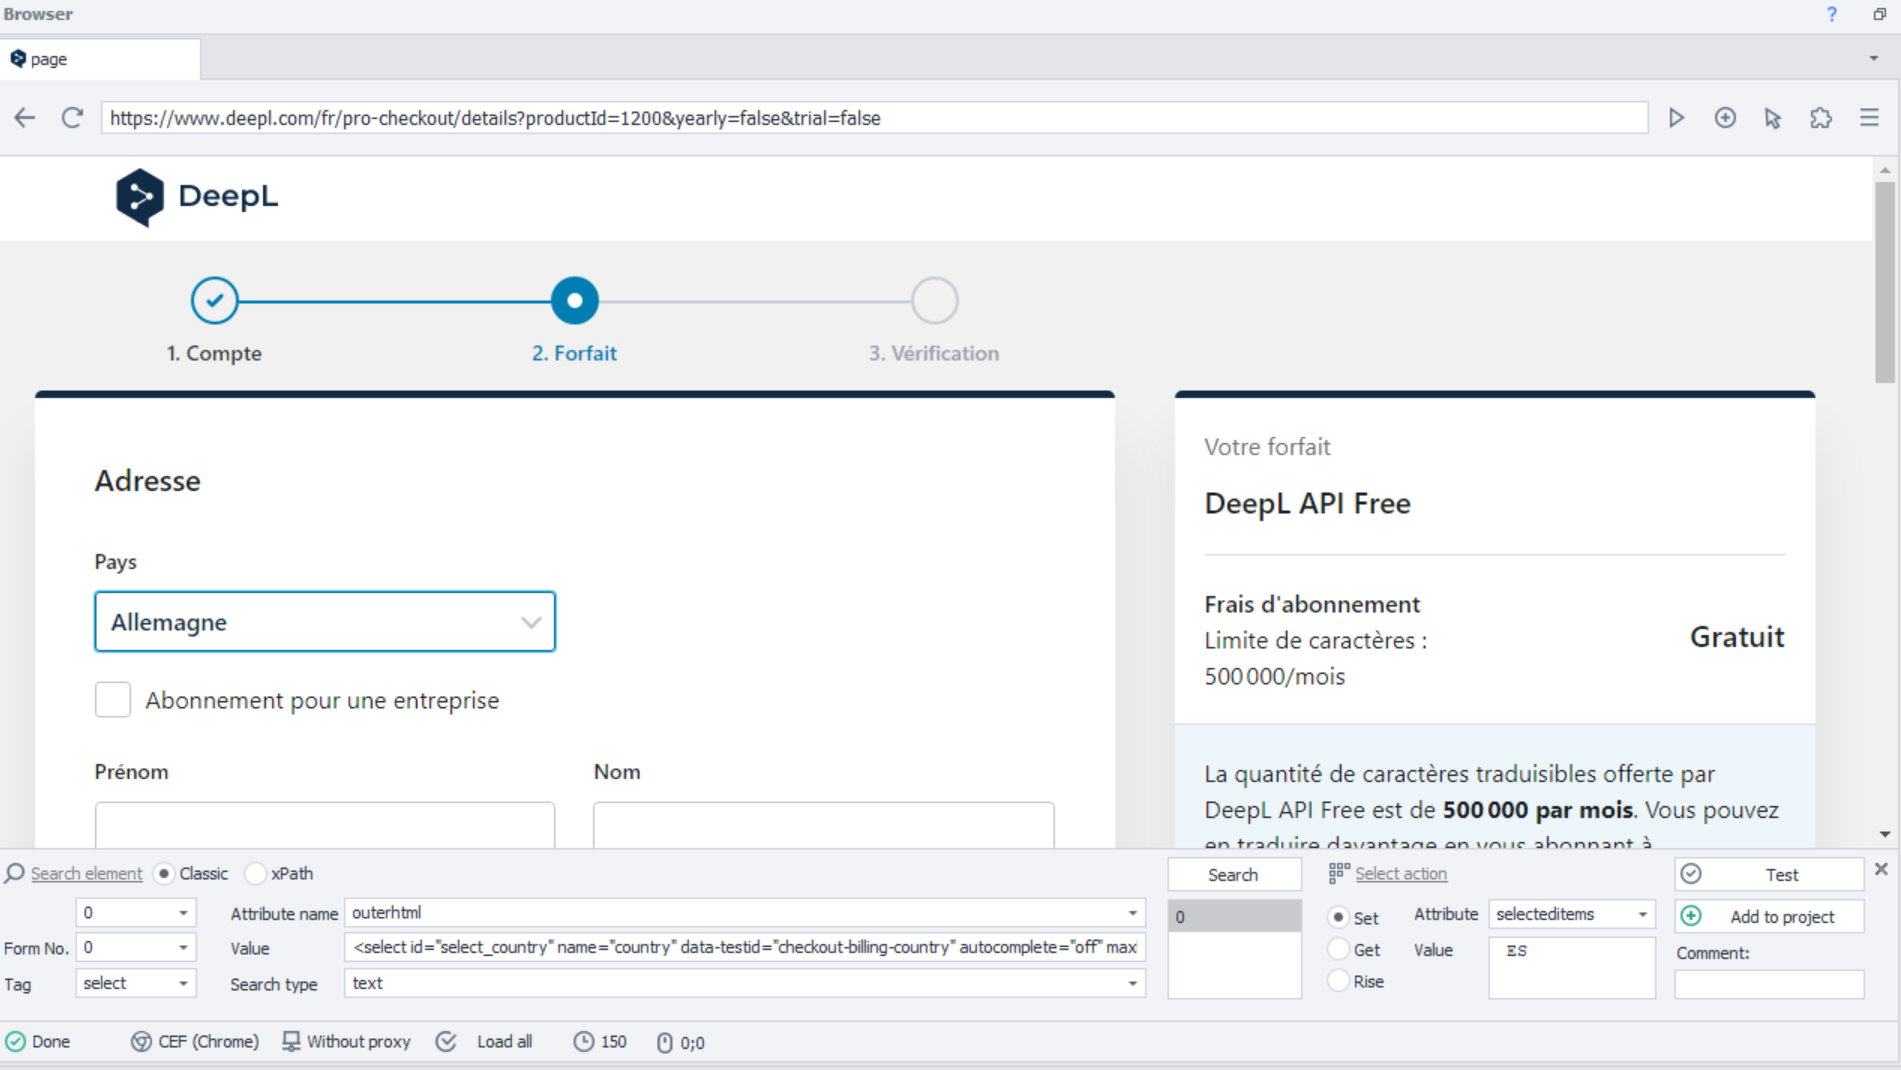
Task: Click the action Value box containing ES
Action: coord(1572,967)
